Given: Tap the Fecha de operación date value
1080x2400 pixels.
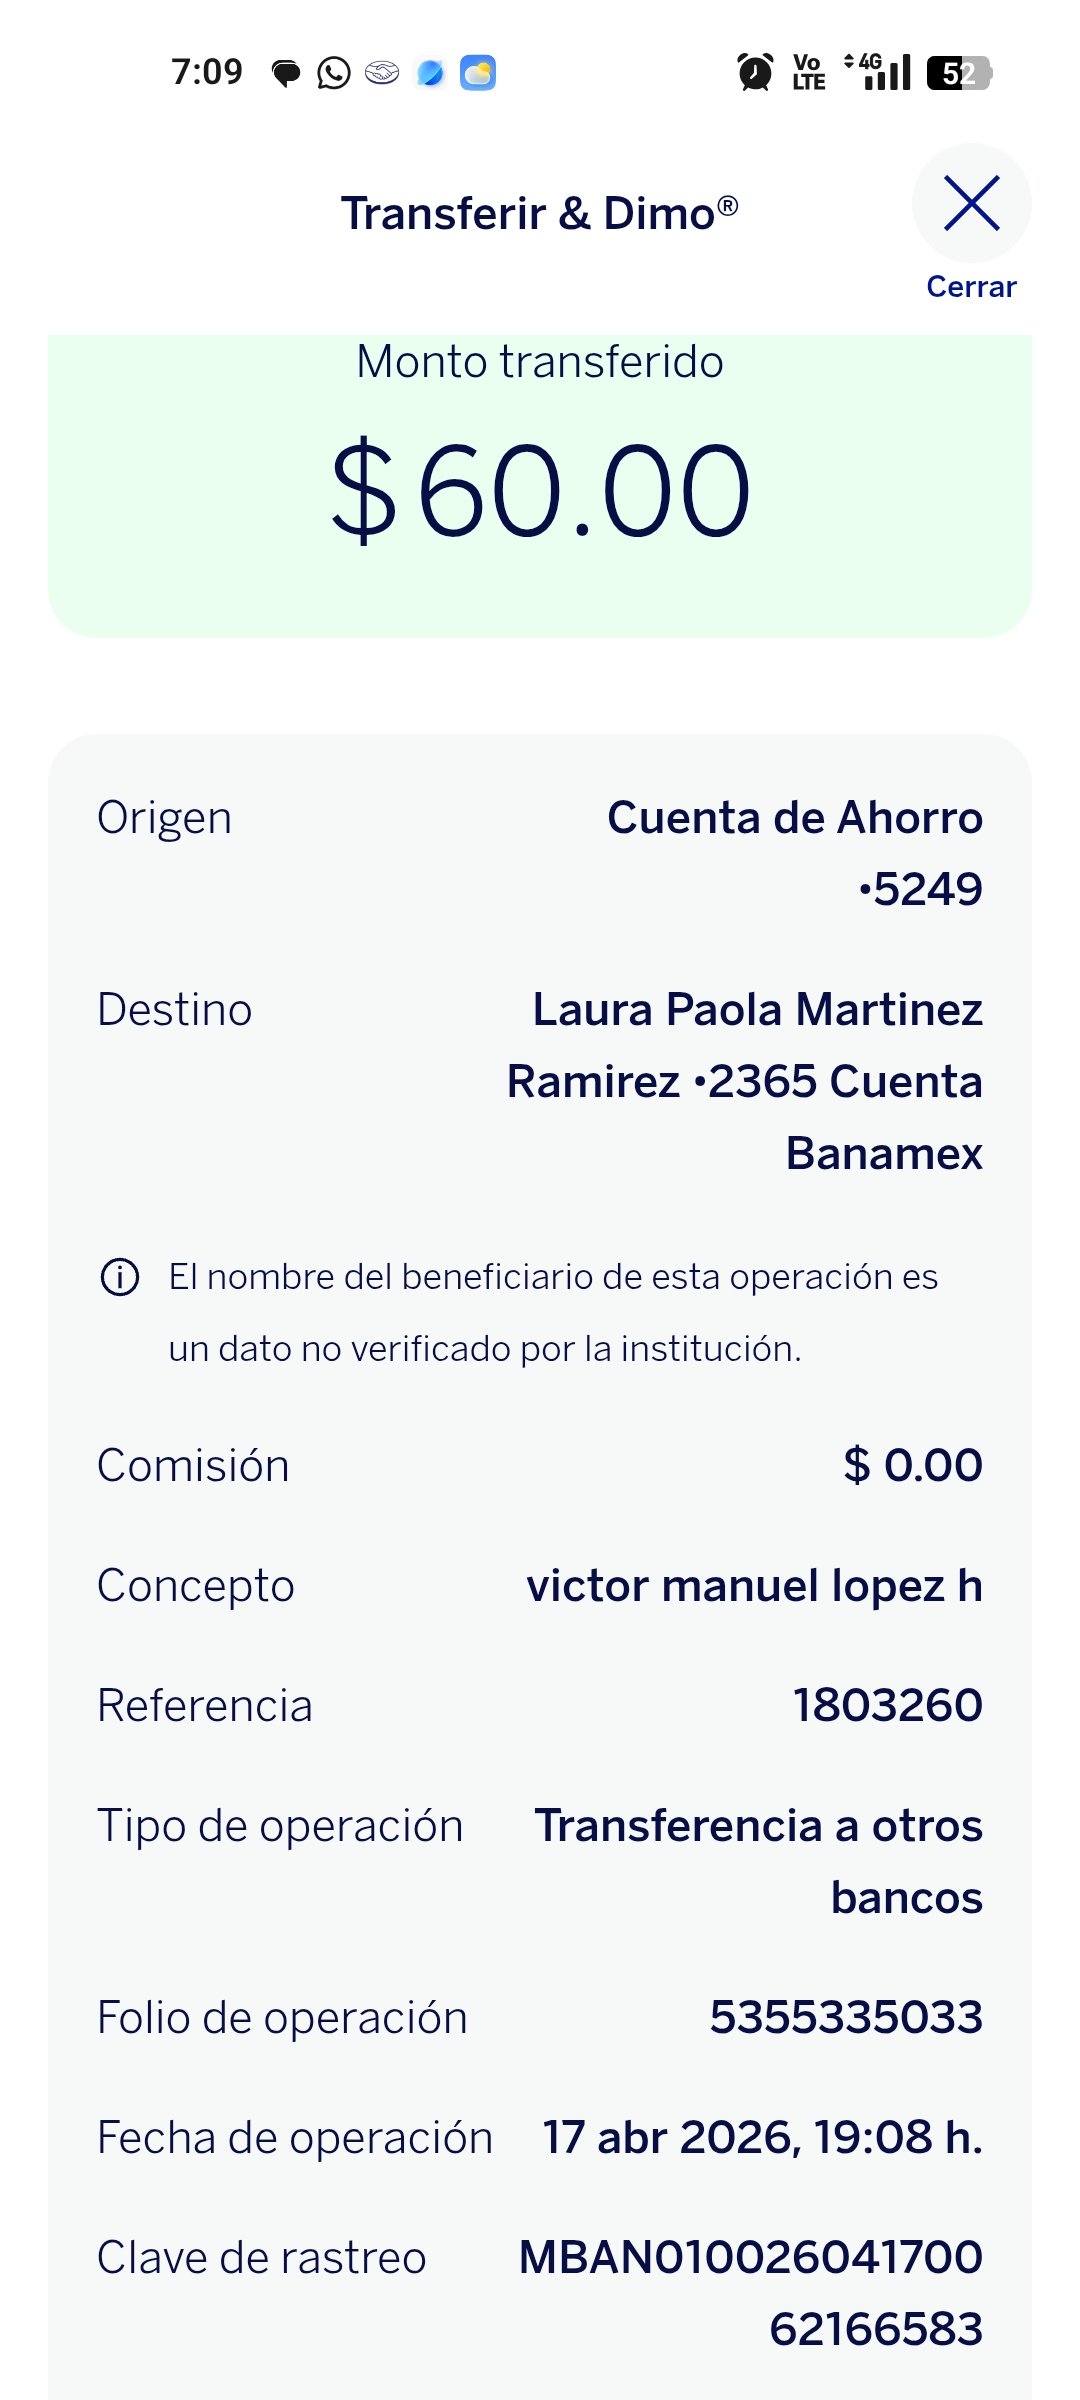Looking at the screenshot, I should click(763, 2137).
